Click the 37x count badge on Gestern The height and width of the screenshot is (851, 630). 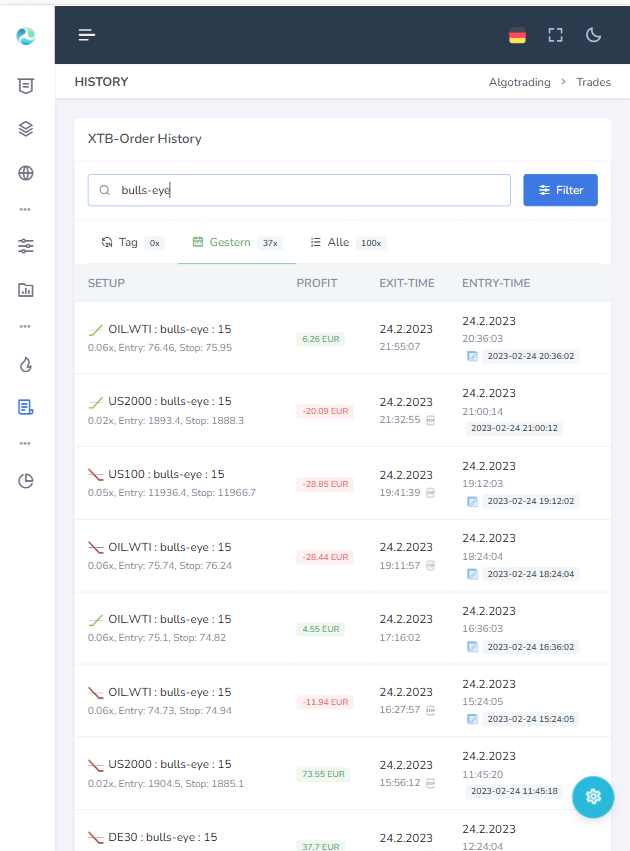[270, 243]
